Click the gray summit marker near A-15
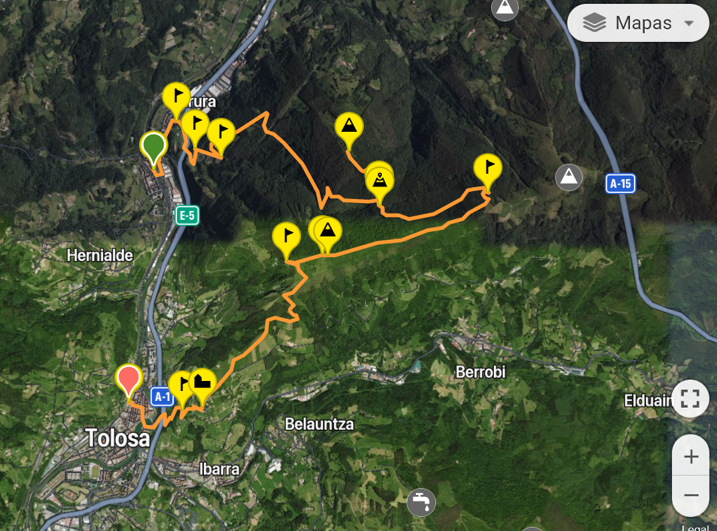This screenshot has height=531, width=717. (x=569, y=177)
